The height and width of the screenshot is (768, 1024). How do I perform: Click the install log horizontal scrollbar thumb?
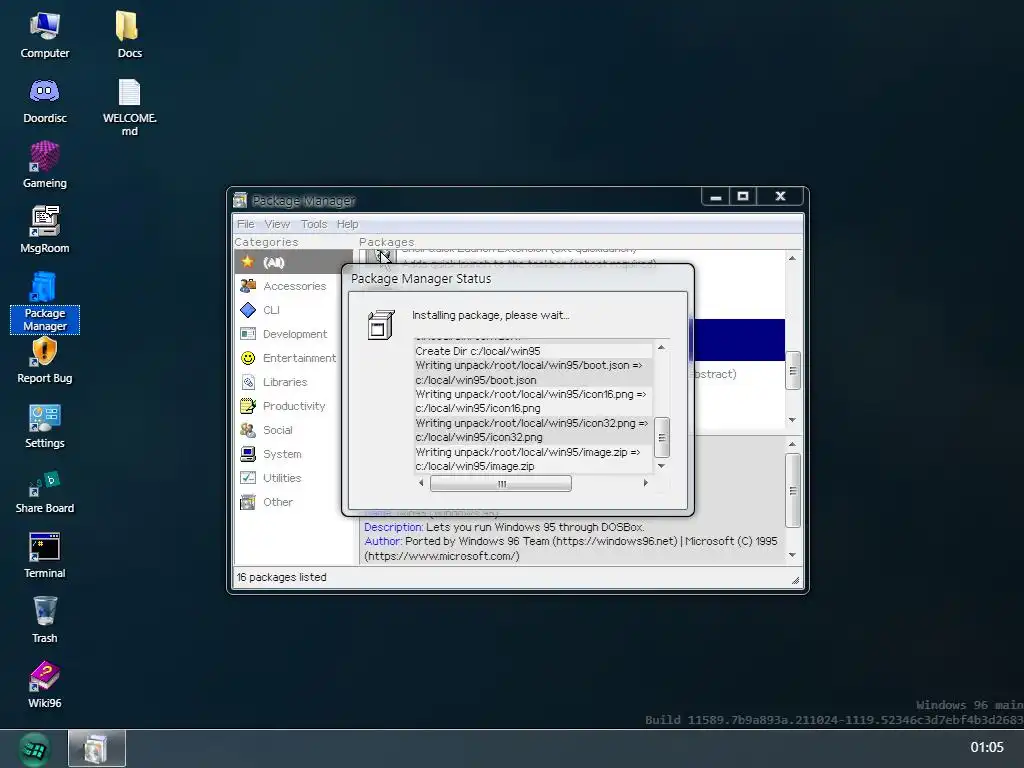(501, 483)
